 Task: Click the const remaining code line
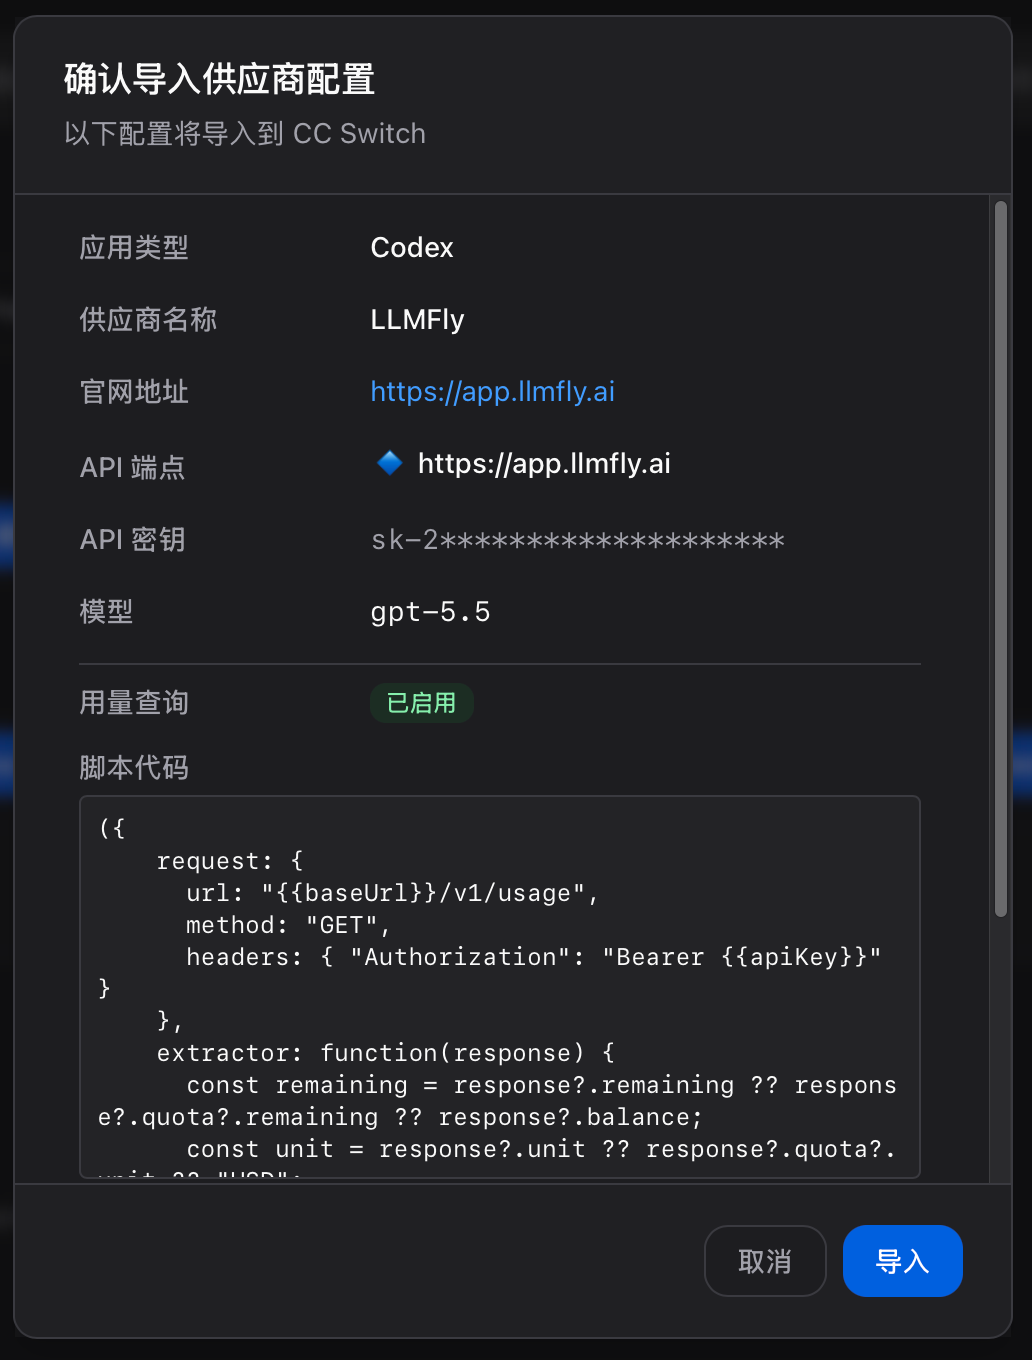498,1101
